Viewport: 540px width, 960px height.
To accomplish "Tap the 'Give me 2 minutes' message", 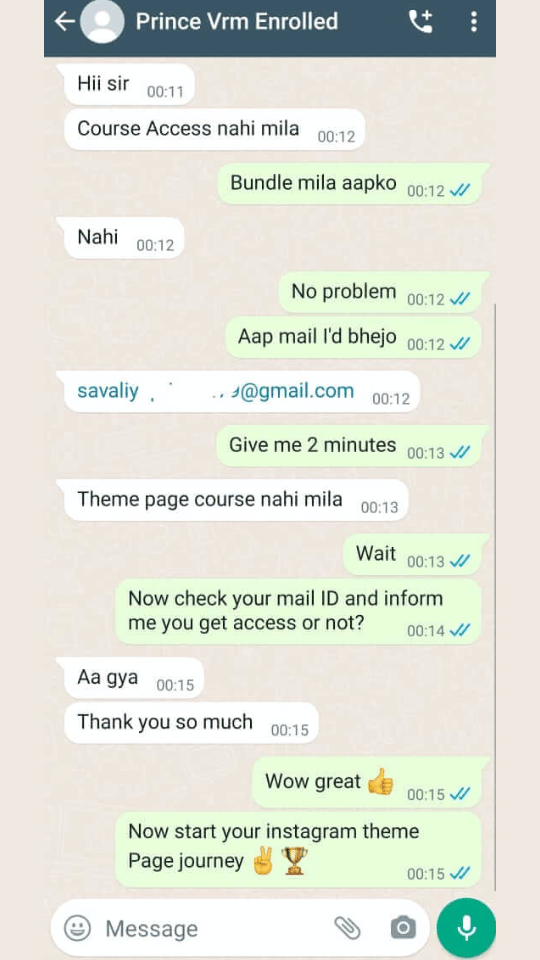I will (x=349, y=446).
